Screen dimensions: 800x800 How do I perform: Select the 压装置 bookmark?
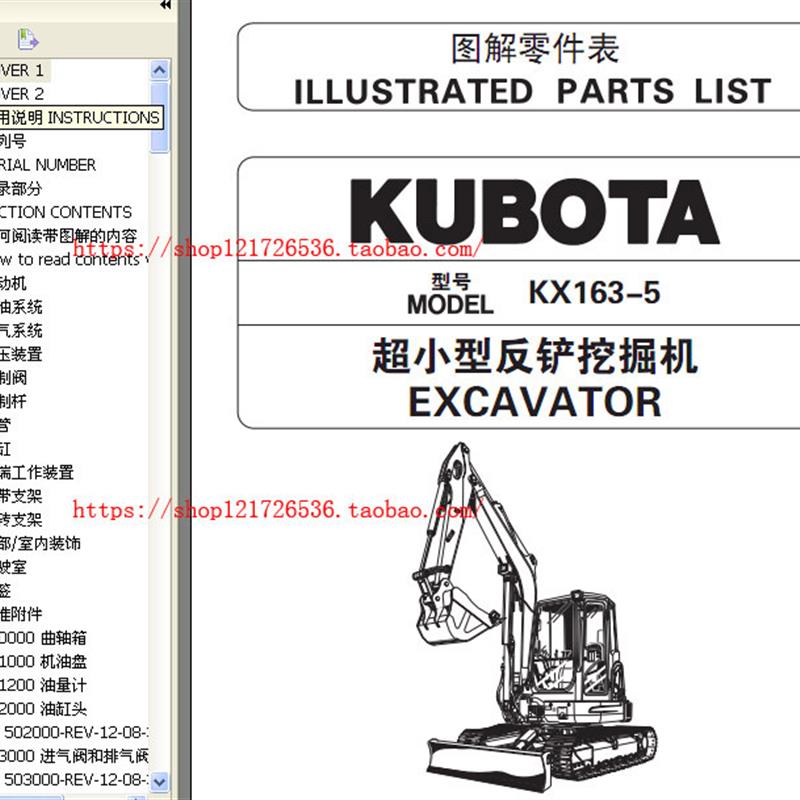click(21, 354)
